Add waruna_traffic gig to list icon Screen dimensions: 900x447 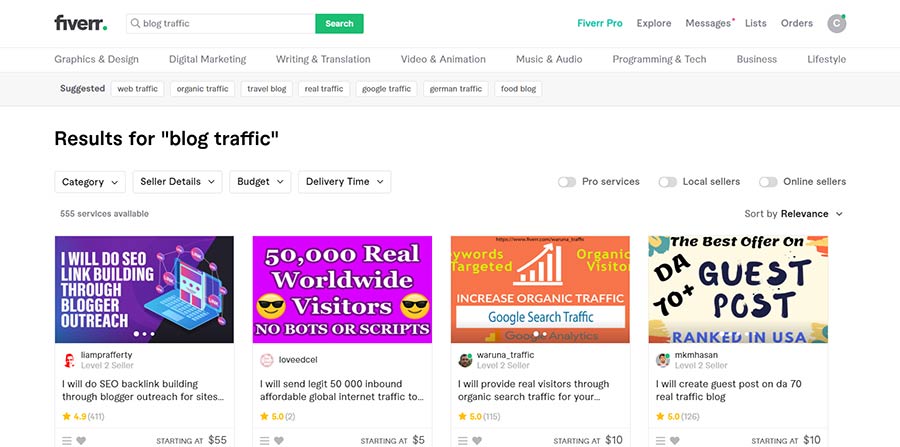click(x=463, y=441)
